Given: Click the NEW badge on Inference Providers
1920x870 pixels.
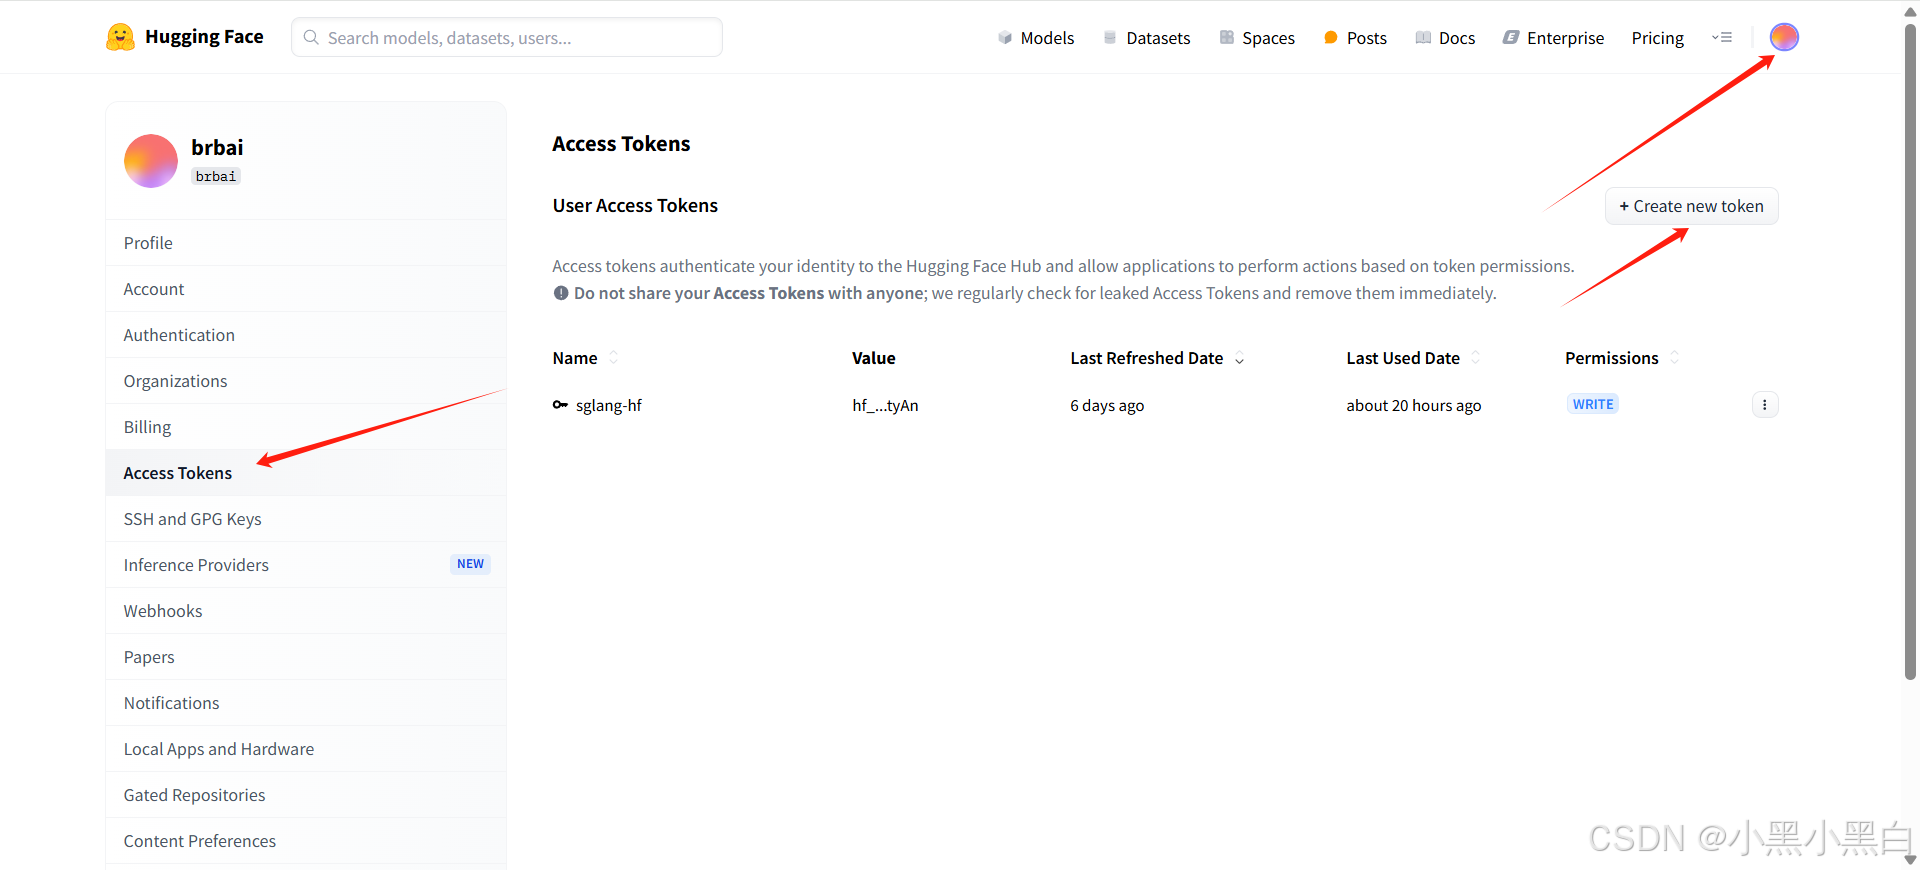Looking at the screenshot, I should 470,564.
